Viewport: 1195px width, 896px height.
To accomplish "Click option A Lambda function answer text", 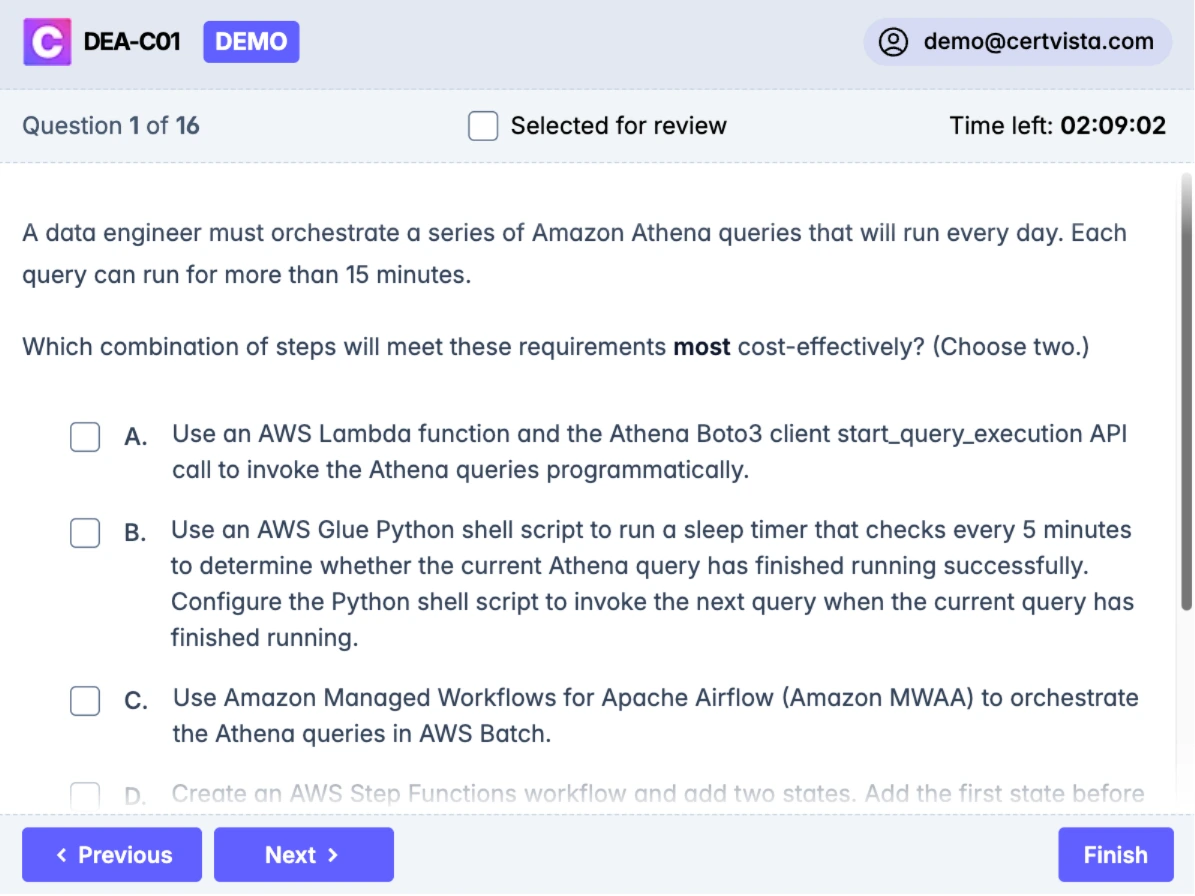I will pos(648,452).
